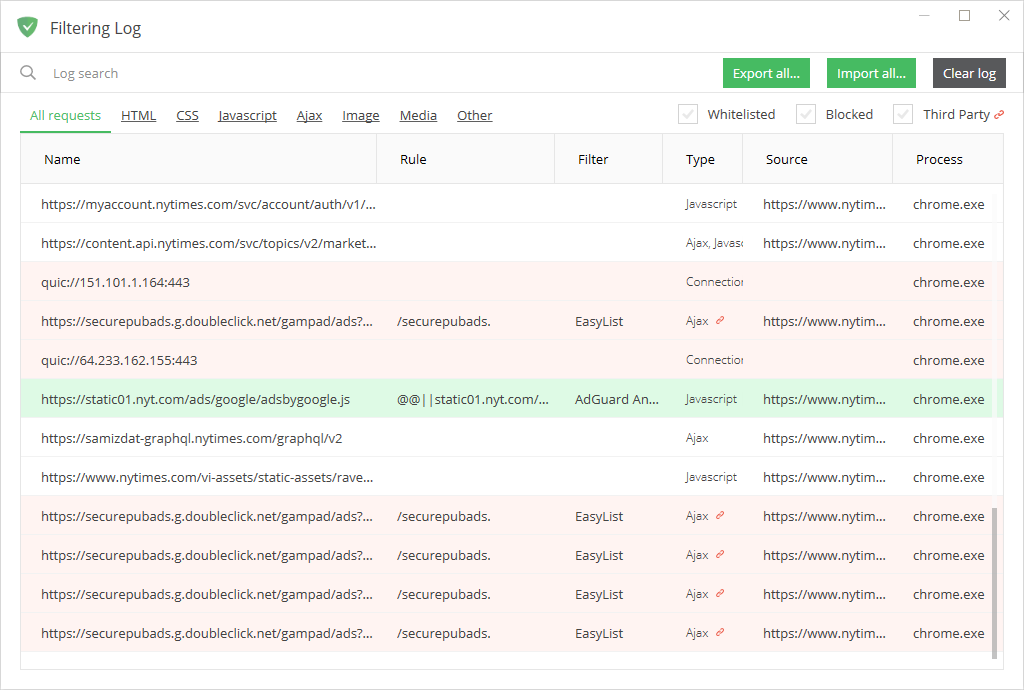Click the AdGuard shield logo icon
This screenshot has height=690, width=1024.
(x=27, y=27)
